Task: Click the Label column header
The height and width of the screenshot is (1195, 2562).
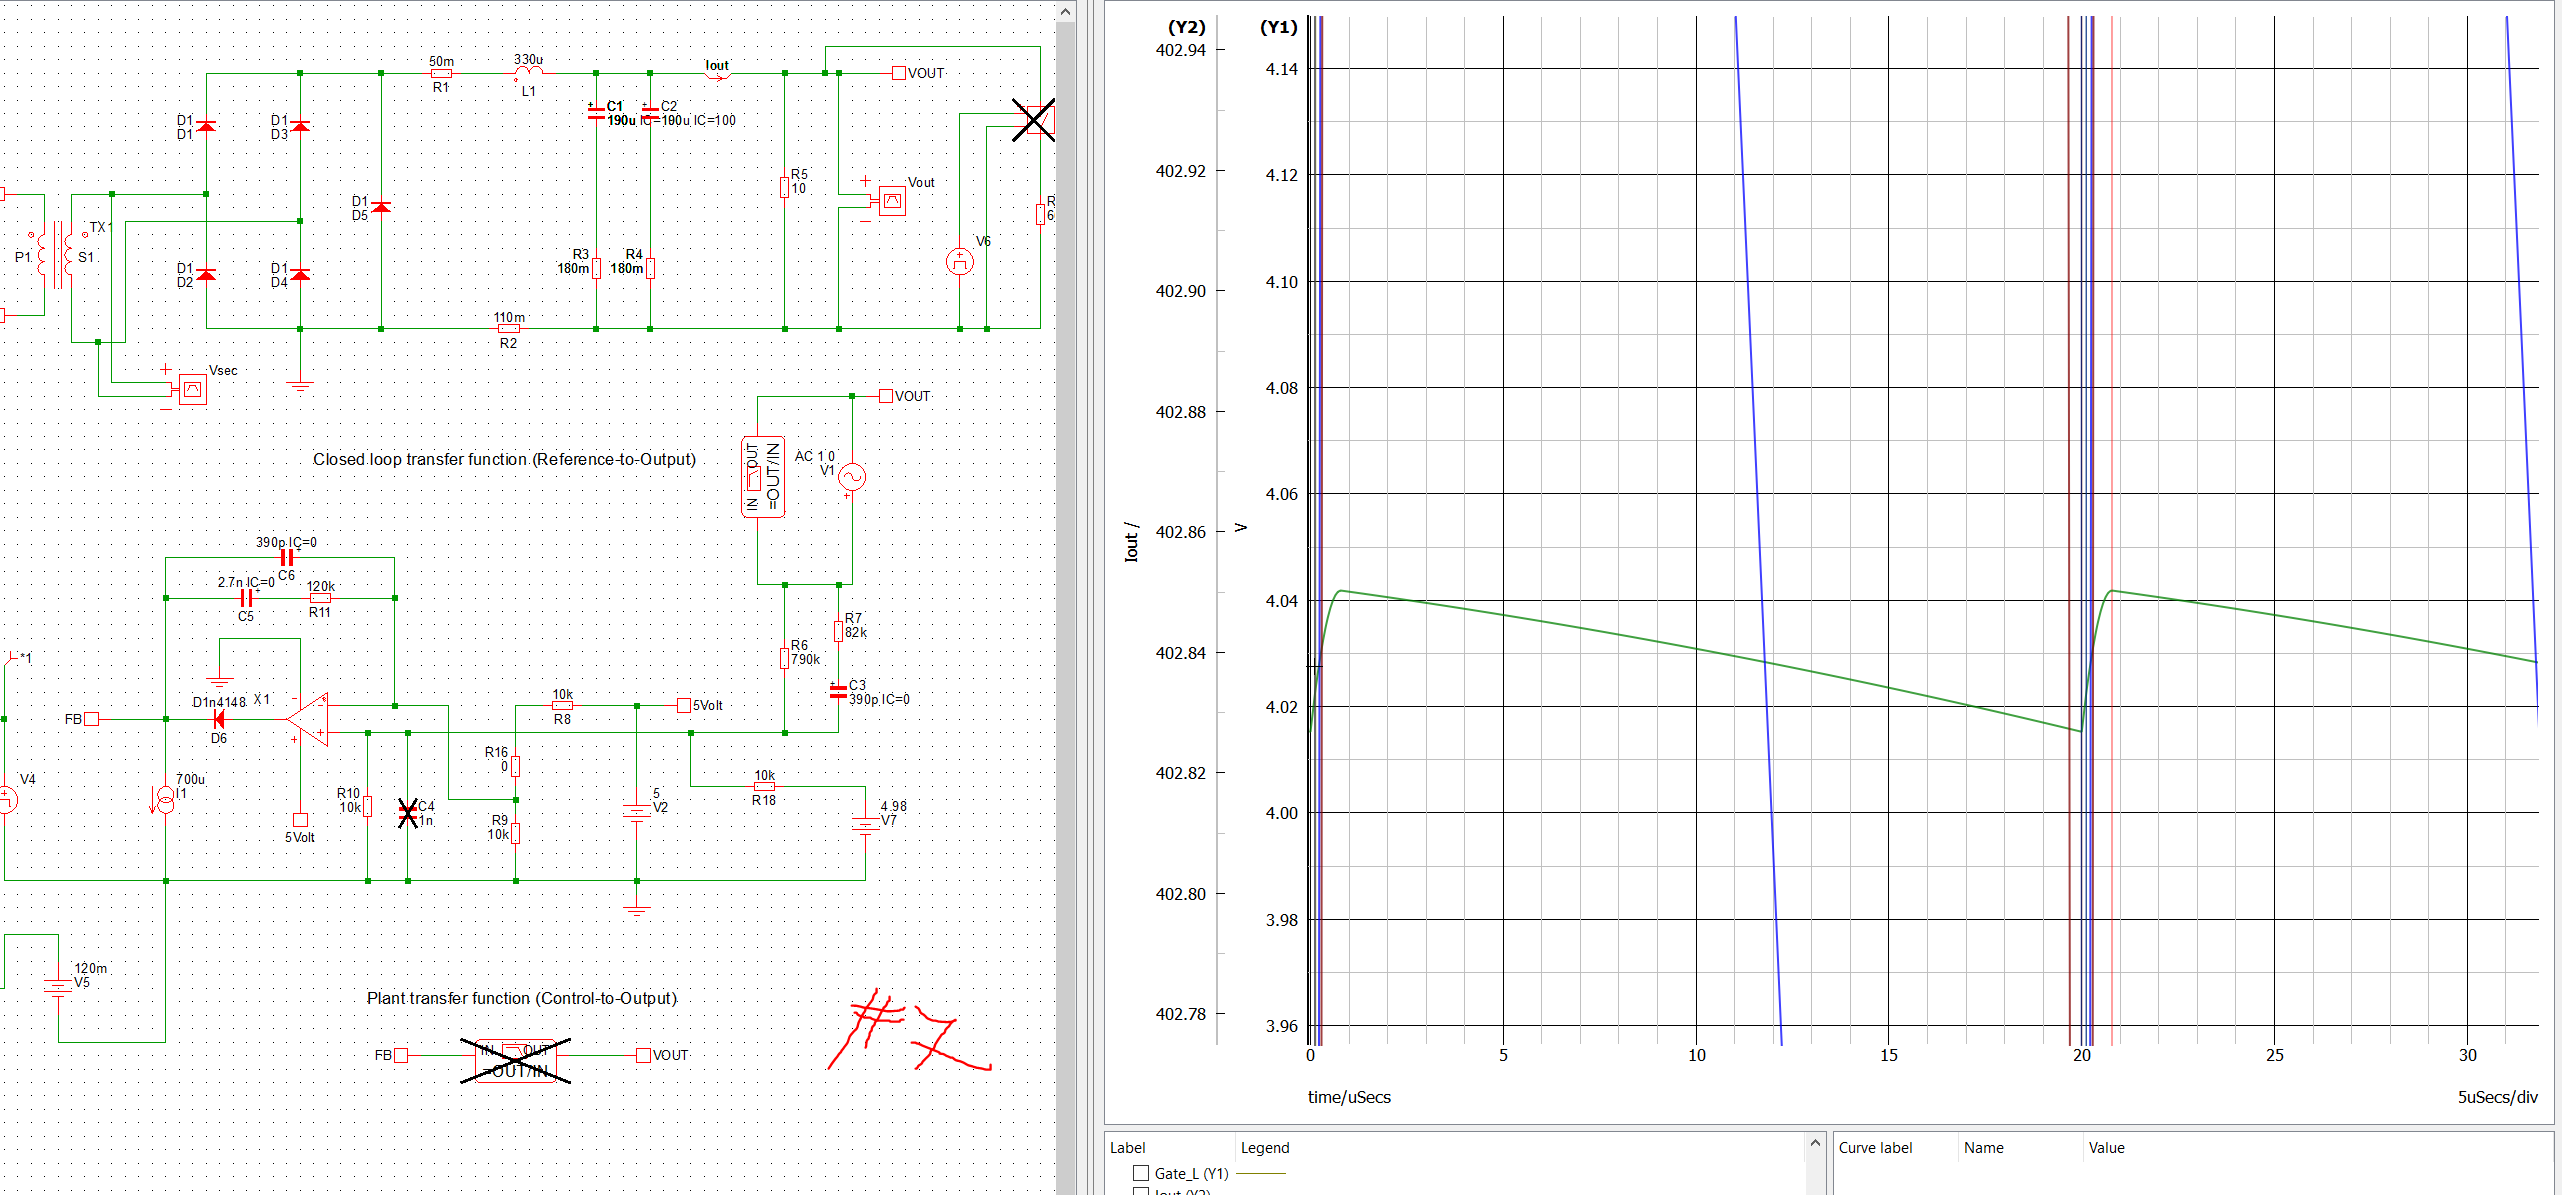Action: tap(1128, 1148)
